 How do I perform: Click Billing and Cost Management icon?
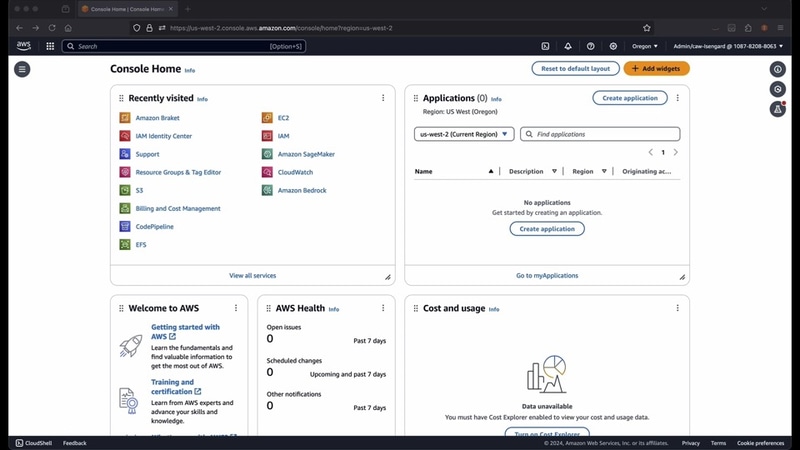125,208
